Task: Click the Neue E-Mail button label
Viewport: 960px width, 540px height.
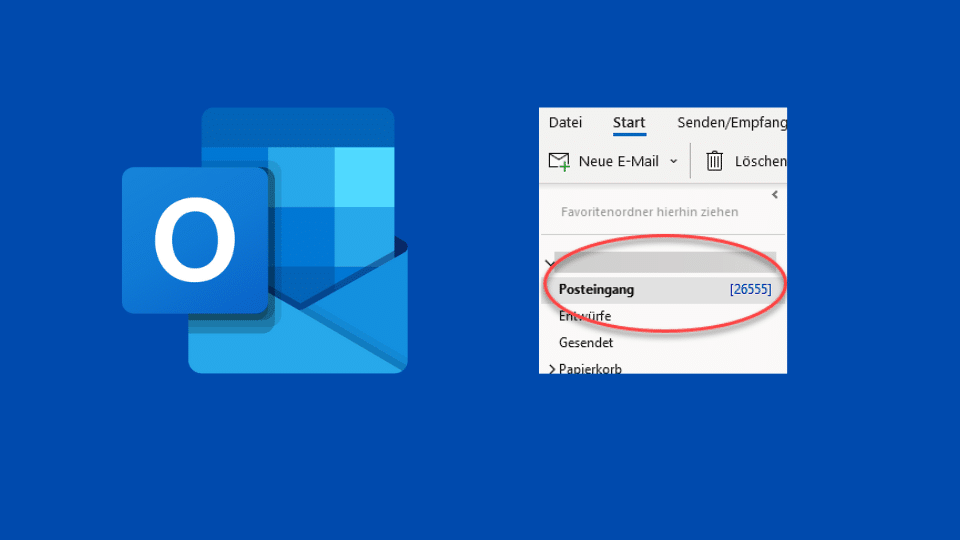Action: click(618, 161)
